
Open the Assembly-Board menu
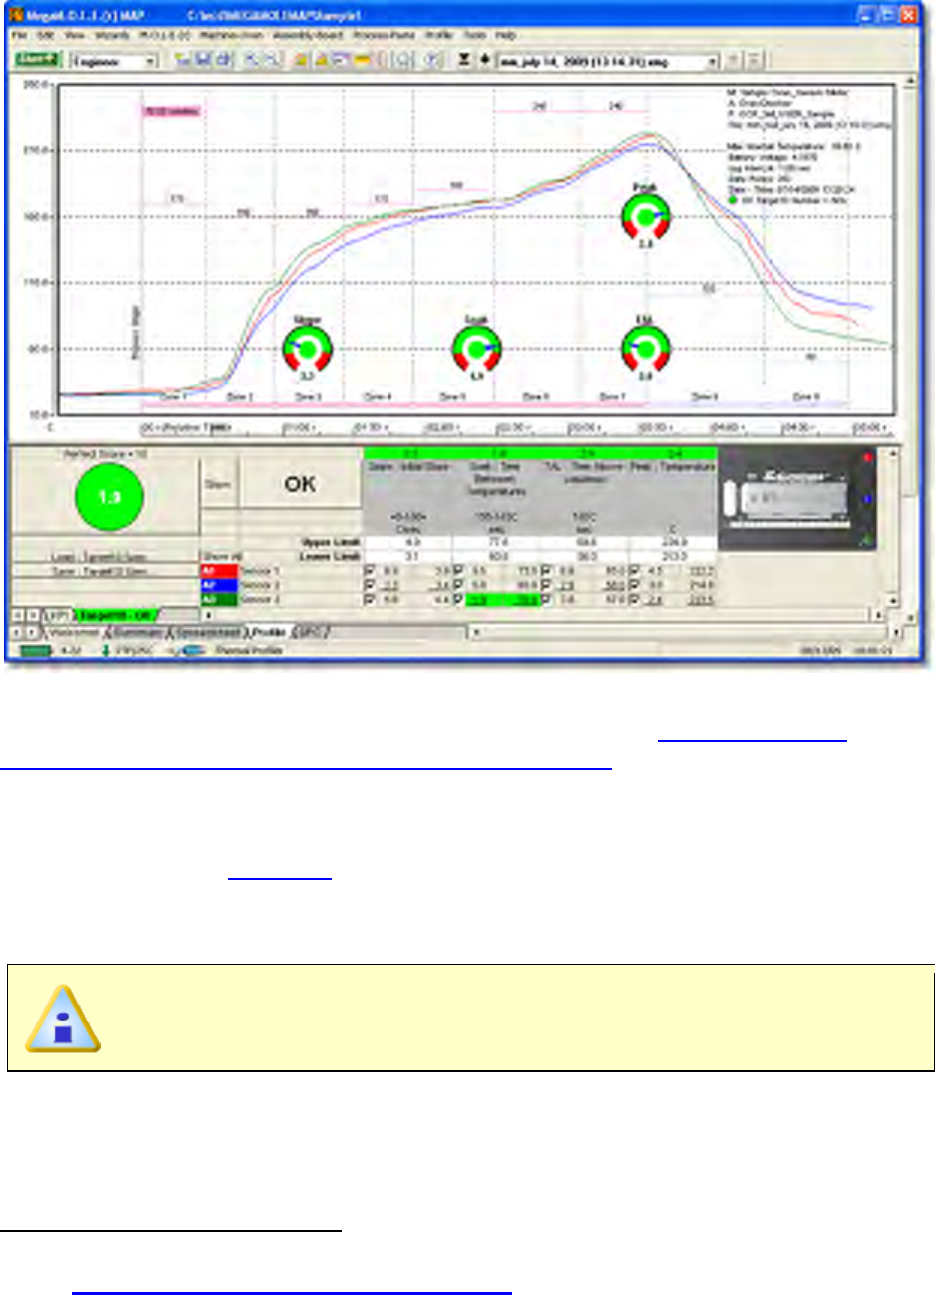(307, 35)
